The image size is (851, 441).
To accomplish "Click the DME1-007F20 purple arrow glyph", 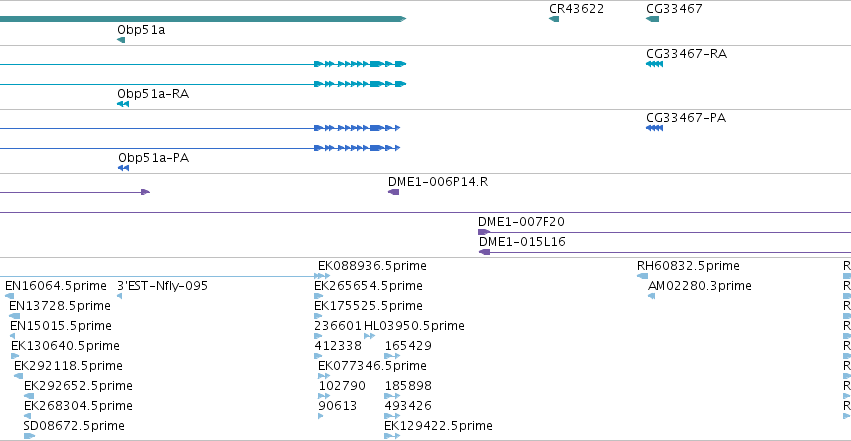I will pos(484,232).
